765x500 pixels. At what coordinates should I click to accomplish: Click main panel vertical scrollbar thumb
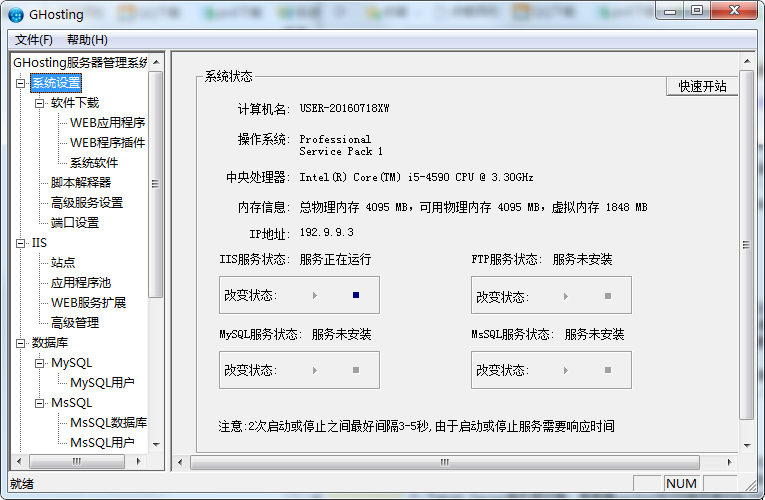(746, 245)
